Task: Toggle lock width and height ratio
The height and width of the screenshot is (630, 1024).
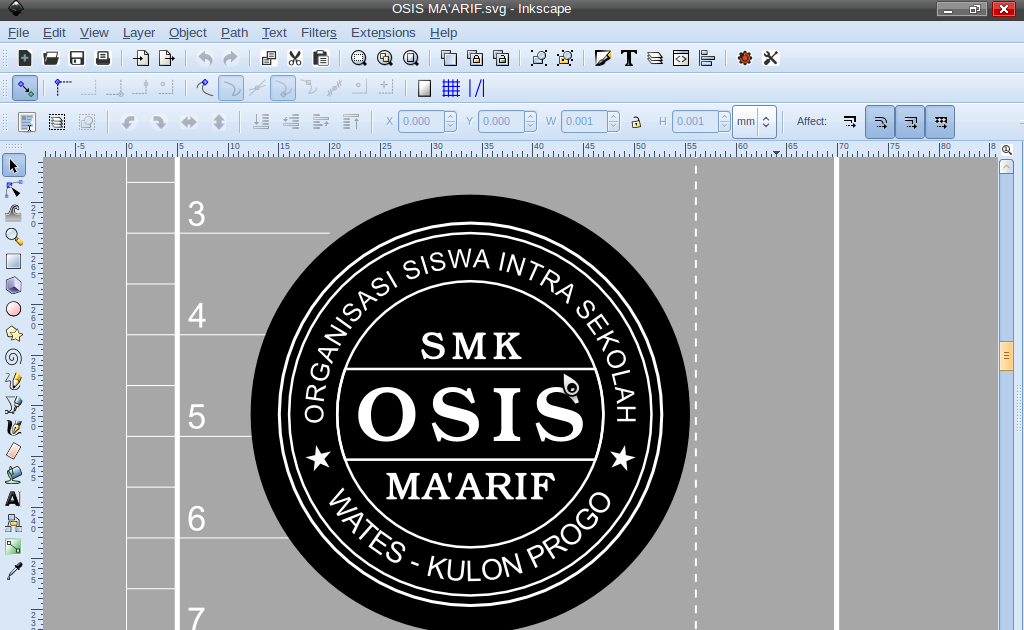Action: 636,121
